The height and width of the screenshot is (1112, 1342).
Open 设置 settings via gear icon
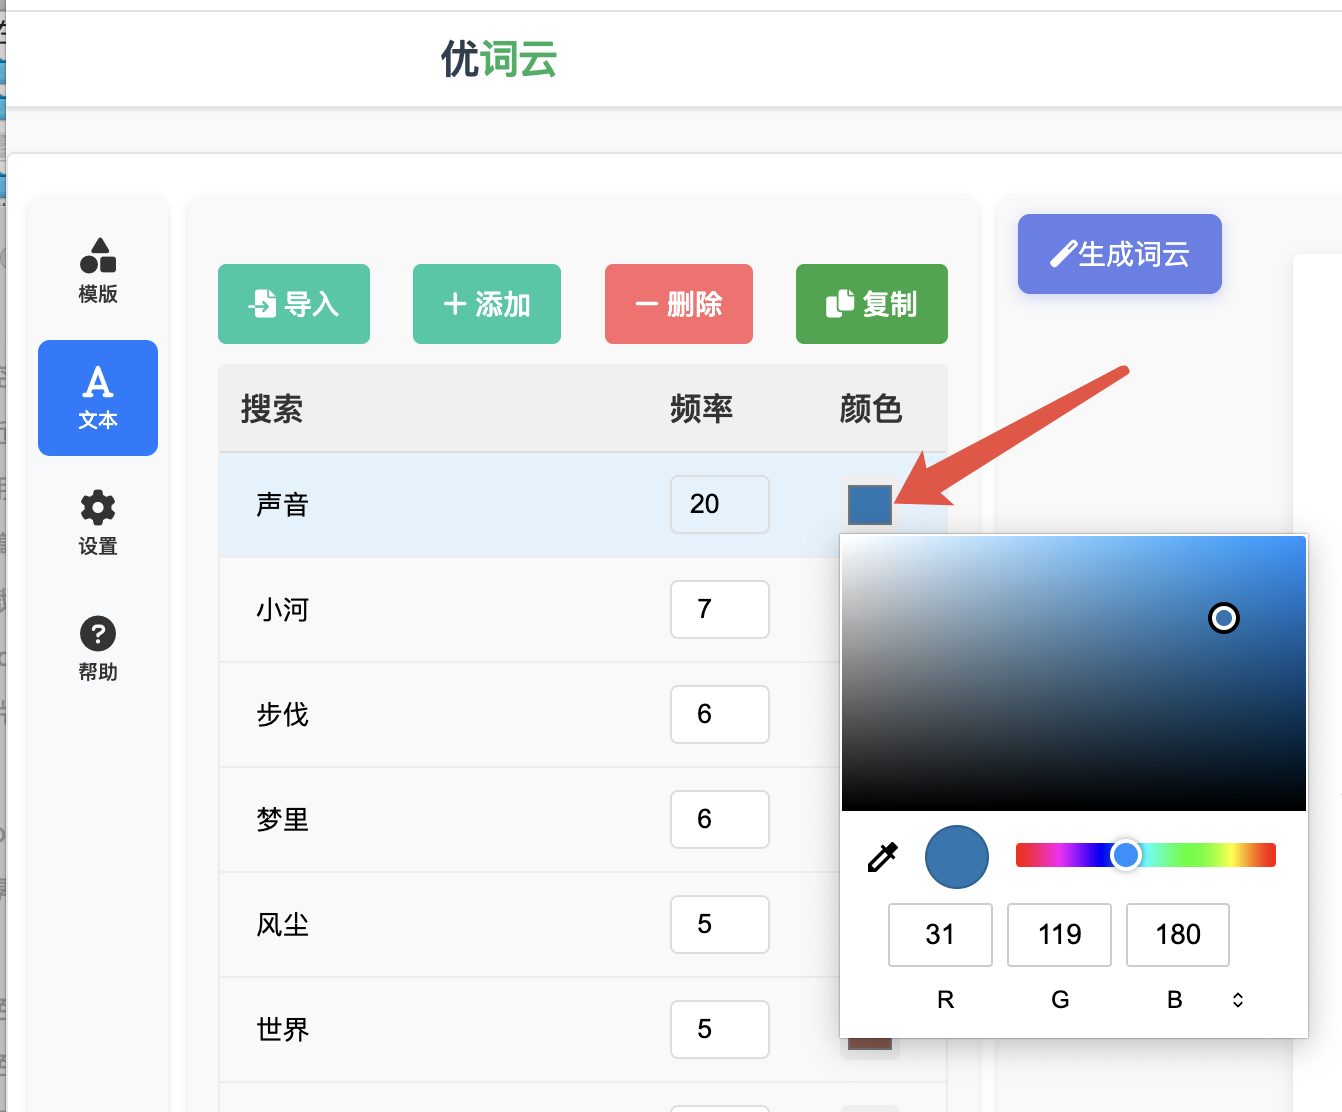point(97,508)
